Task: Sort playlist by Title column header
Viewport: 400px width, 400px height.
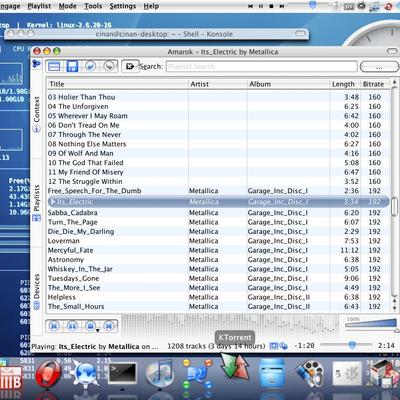Action: [x=118, y=84]
